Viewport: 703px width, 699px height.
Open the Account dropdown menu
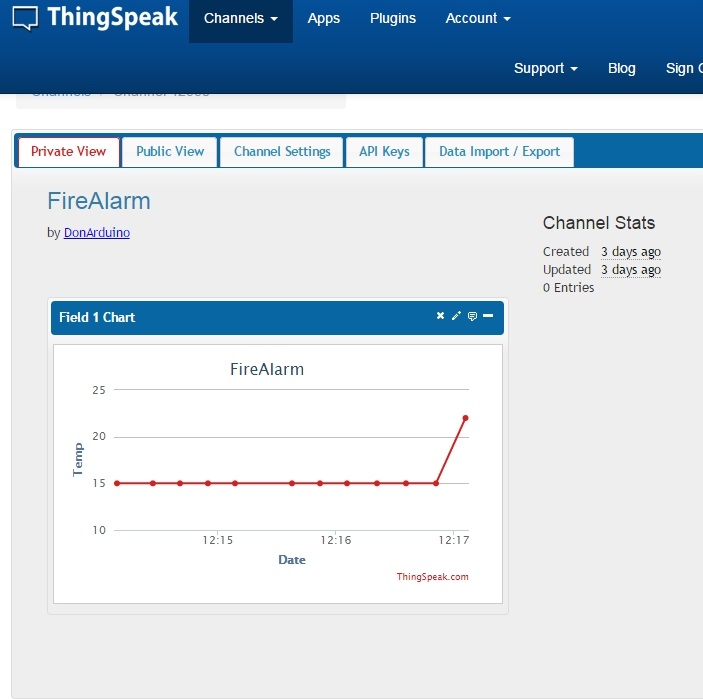pos(478,18)
